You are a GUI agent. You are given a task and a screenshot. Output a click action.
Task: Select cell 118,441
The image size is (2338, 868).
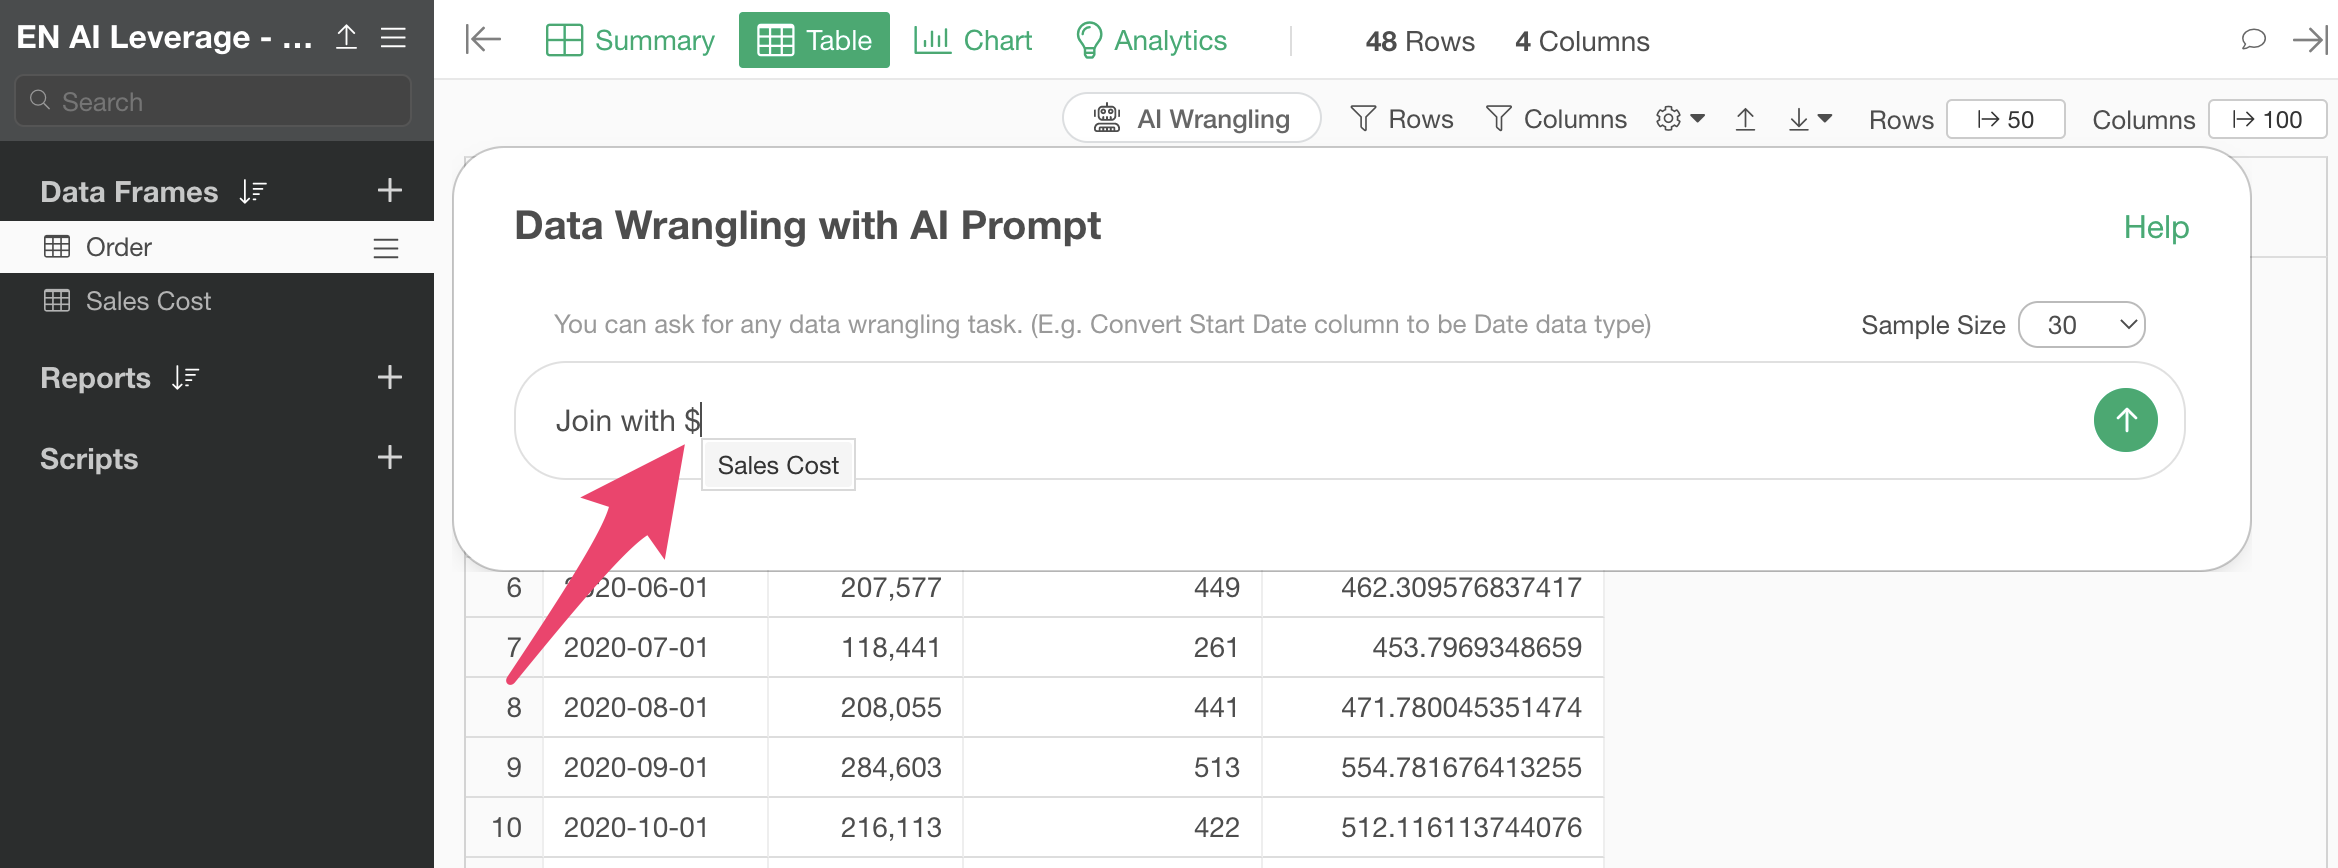[x=865, y=647]
